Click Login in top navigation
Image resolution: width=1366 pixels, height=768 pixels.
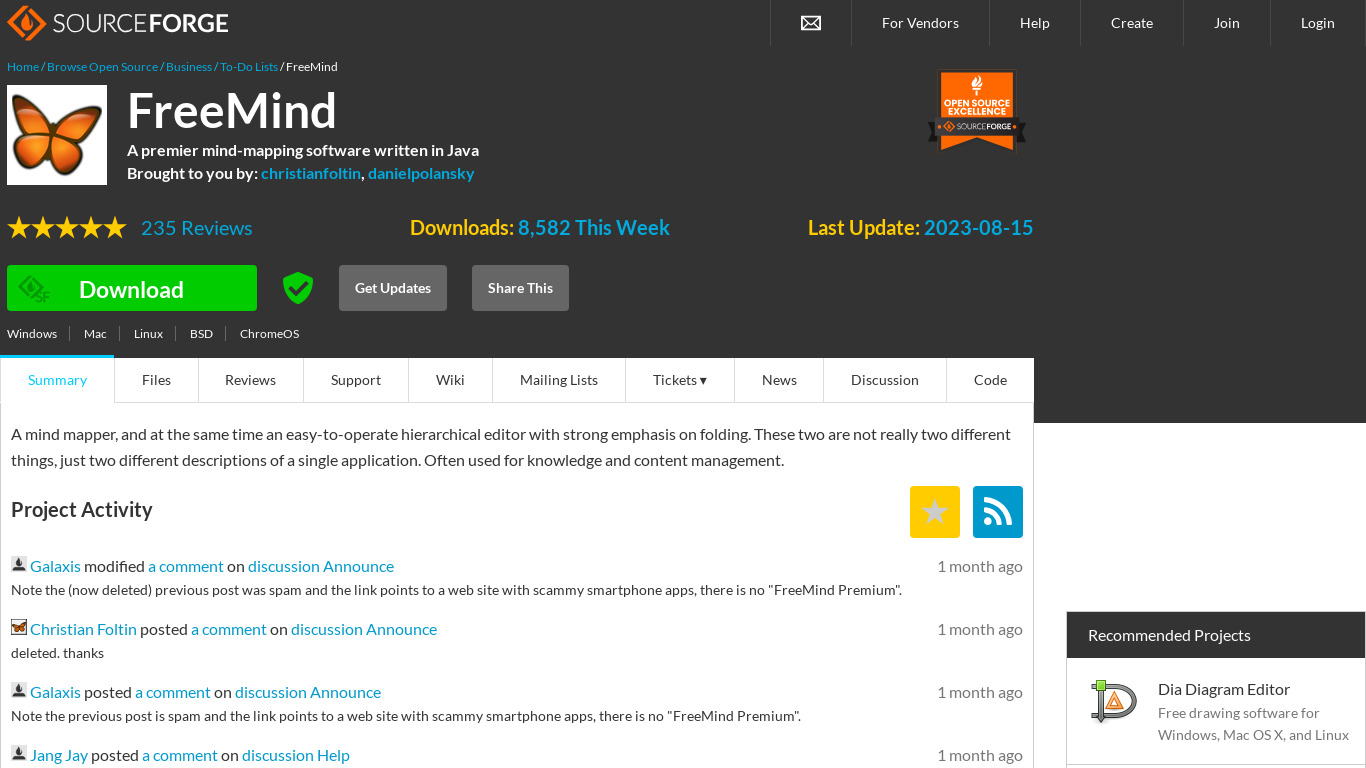(1318, 23)
